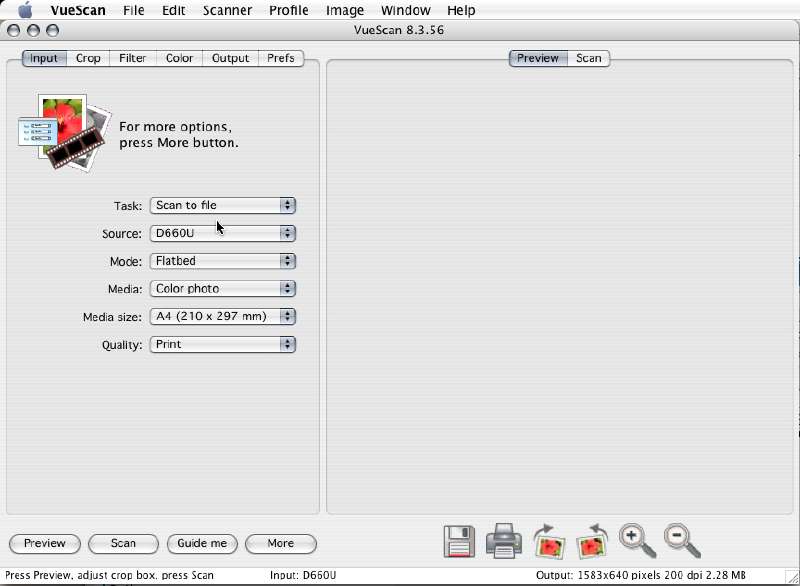Switch to the Crop tab

(x=88, y=58)
